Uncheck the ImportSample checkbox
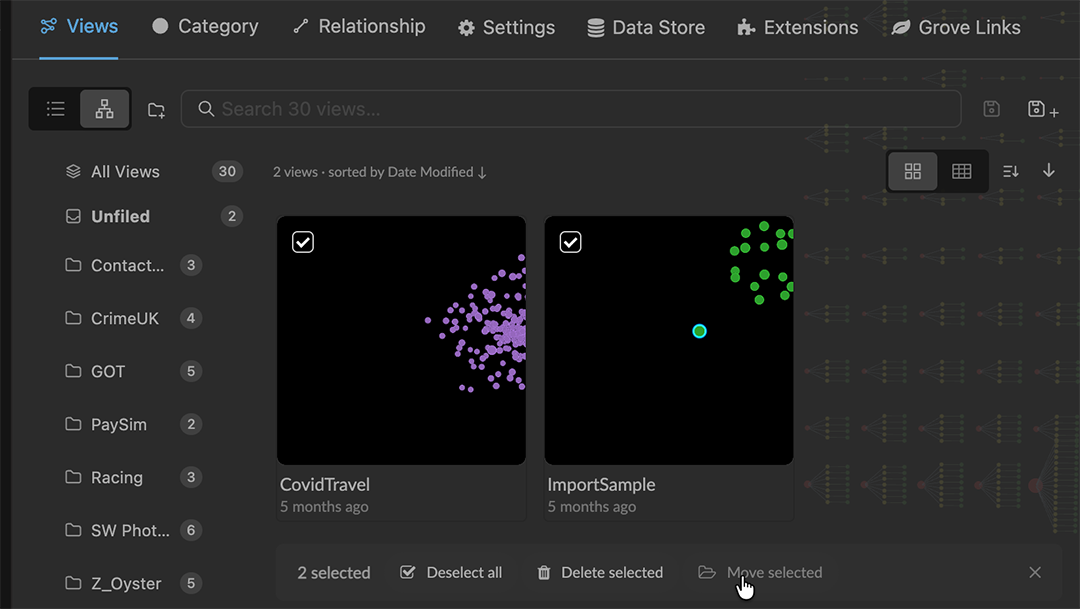The image size is (1080, 609). tap(570, 242)
